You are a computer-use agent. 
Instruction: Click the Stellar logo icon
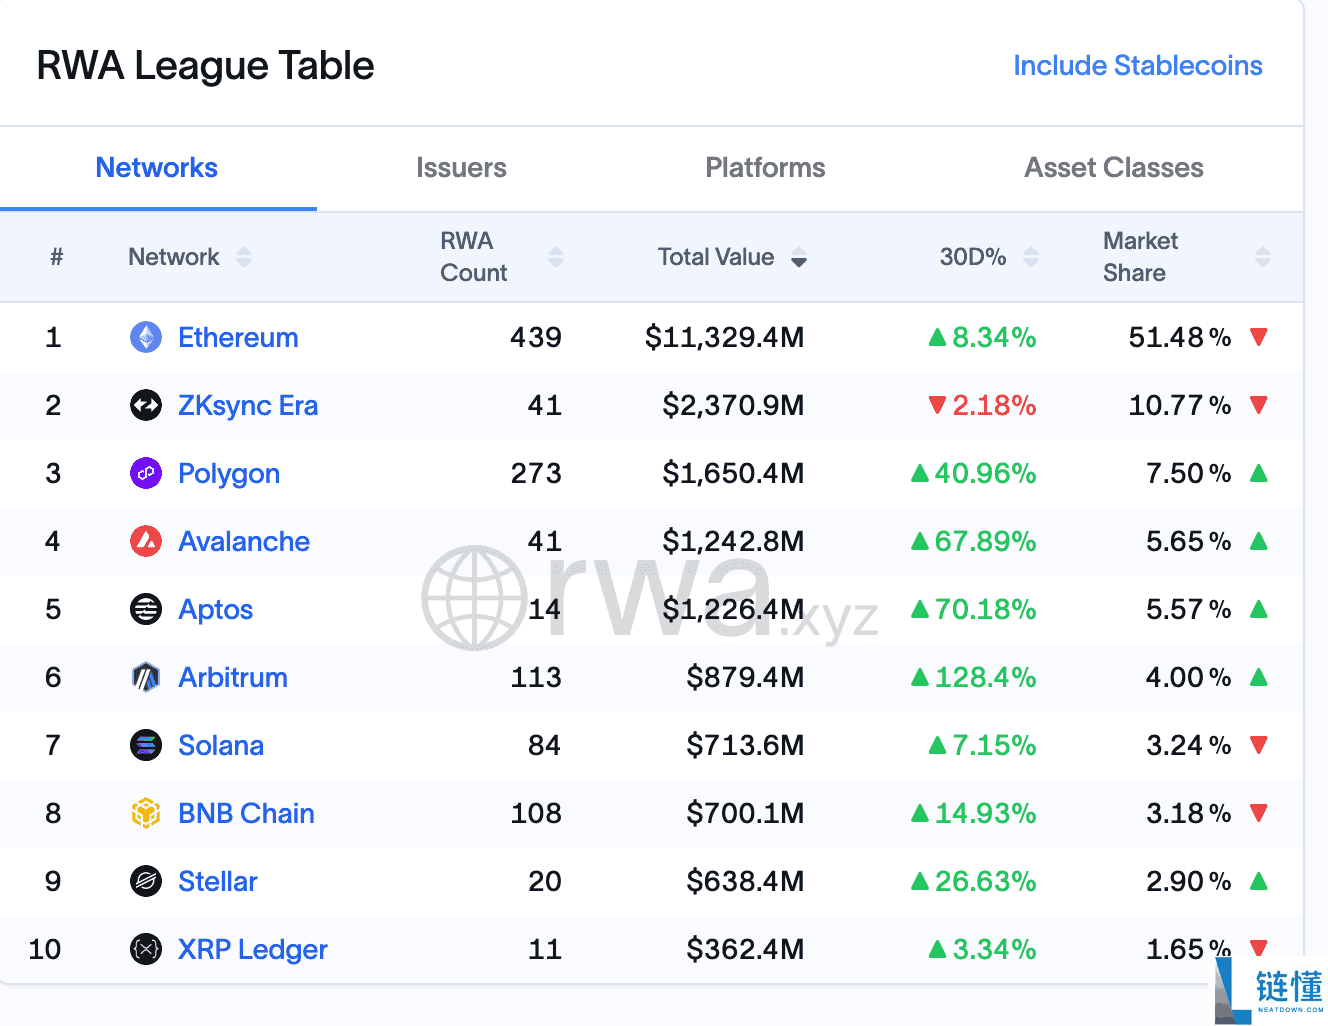click(x=146, y=881)
